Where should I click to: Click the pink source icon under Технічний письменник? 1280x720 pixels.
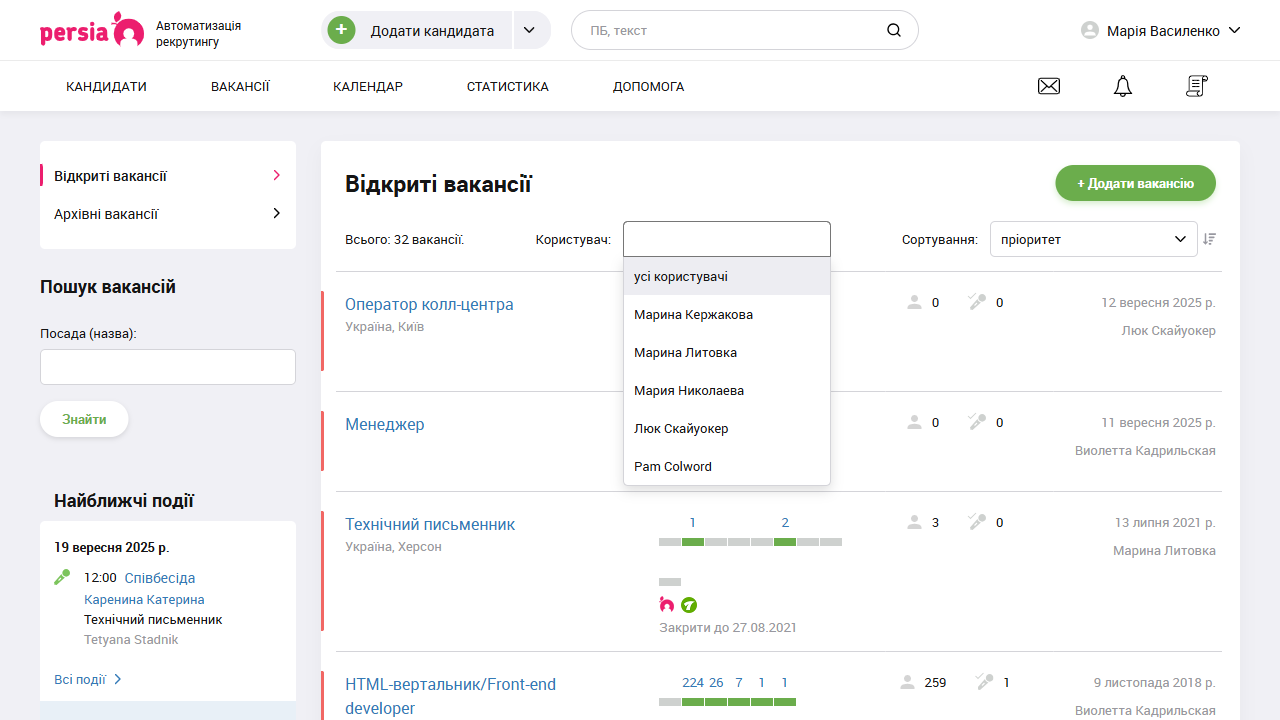click(x=667, y=604)
